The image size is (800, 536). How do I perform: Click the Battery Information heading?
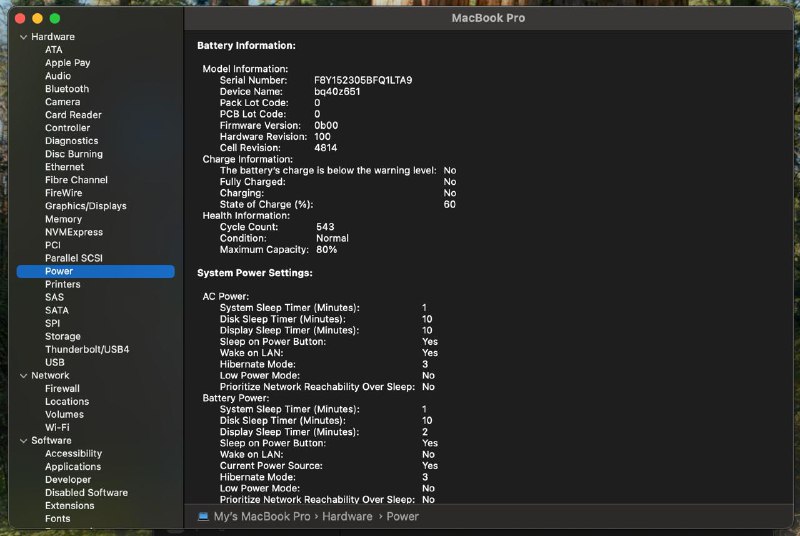(246, 45)
